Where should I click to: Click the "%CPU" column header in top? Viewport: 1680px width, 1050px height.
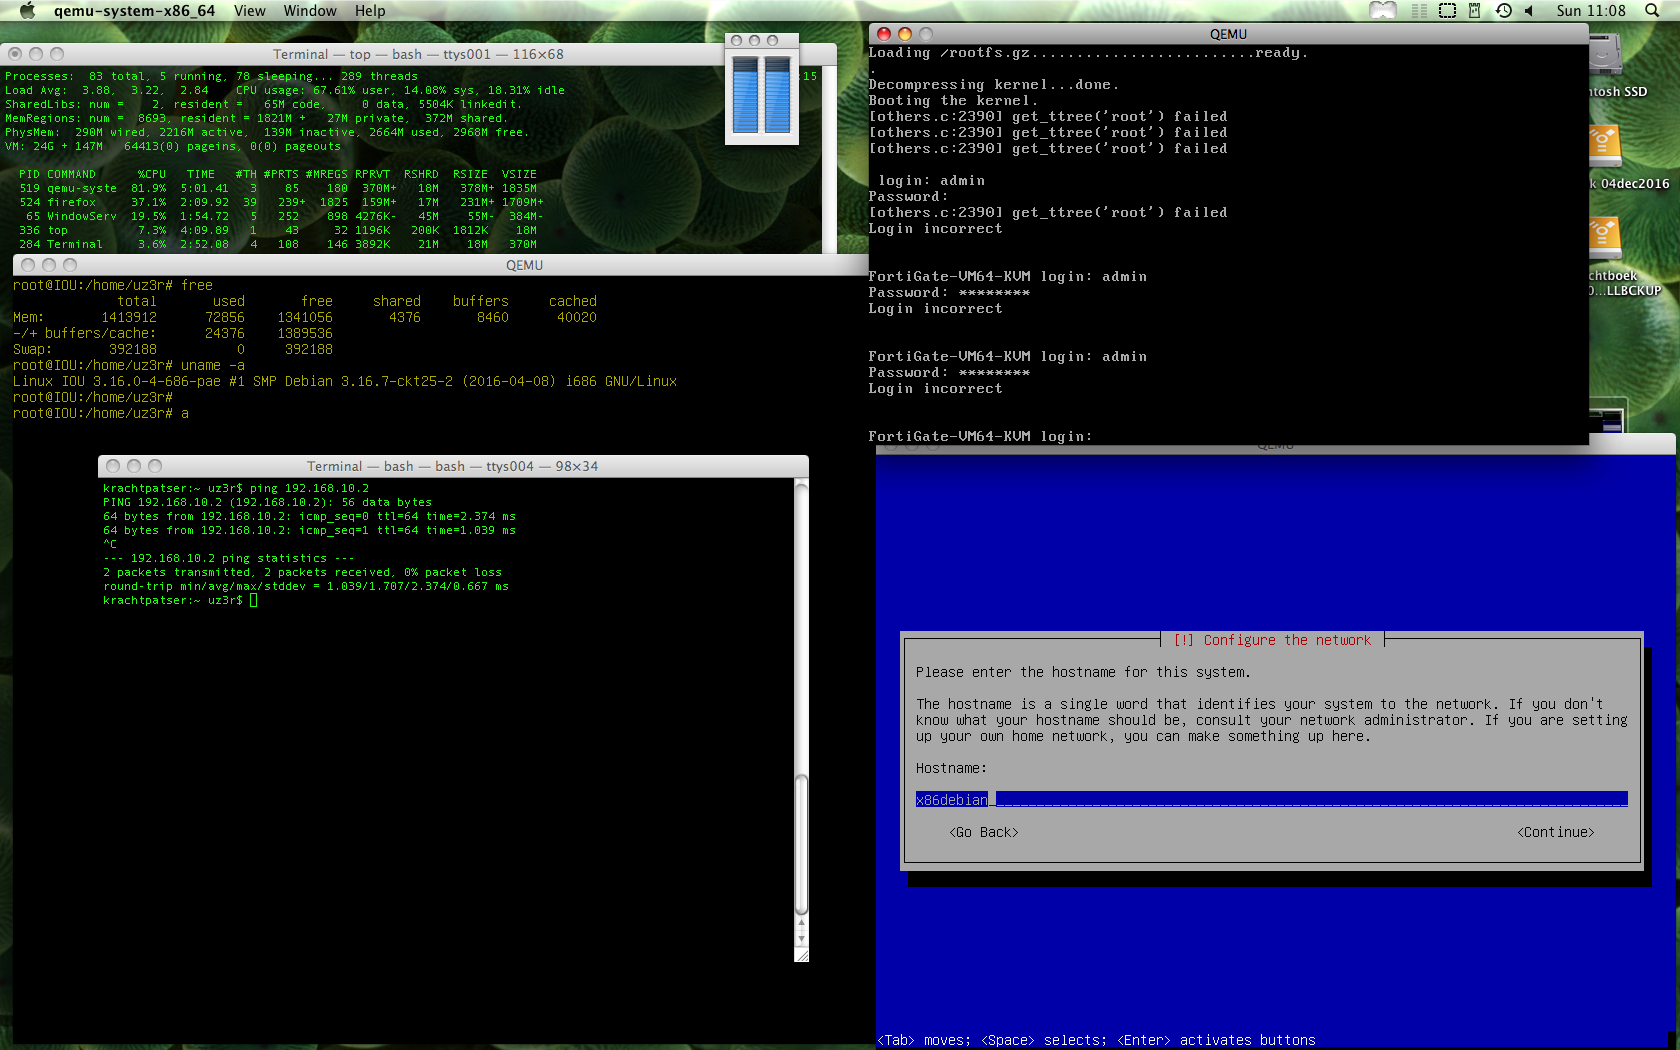click(152, 174)
